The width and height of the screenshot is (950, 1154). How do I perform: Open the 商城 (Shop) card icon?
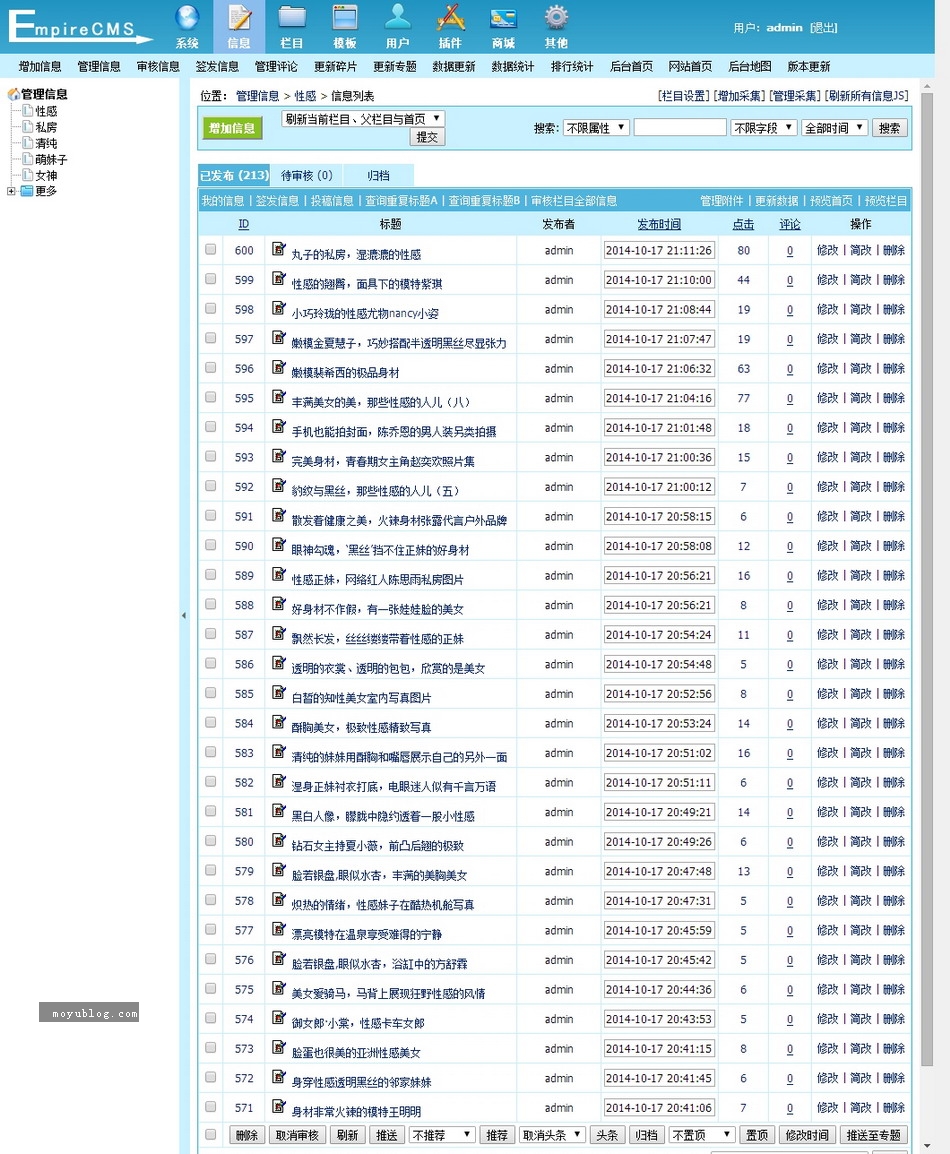[x=503, y=18]
